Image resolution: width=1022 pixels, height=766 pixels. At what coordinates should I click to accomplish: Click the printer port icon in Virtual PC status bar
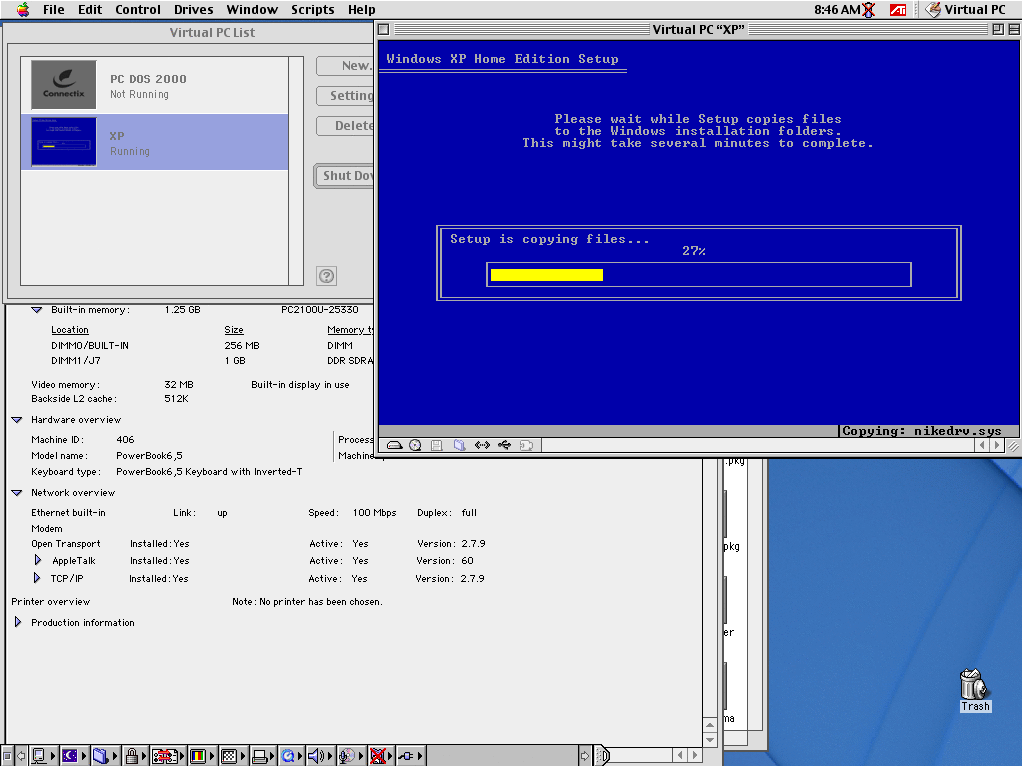(x=526, y=445)
